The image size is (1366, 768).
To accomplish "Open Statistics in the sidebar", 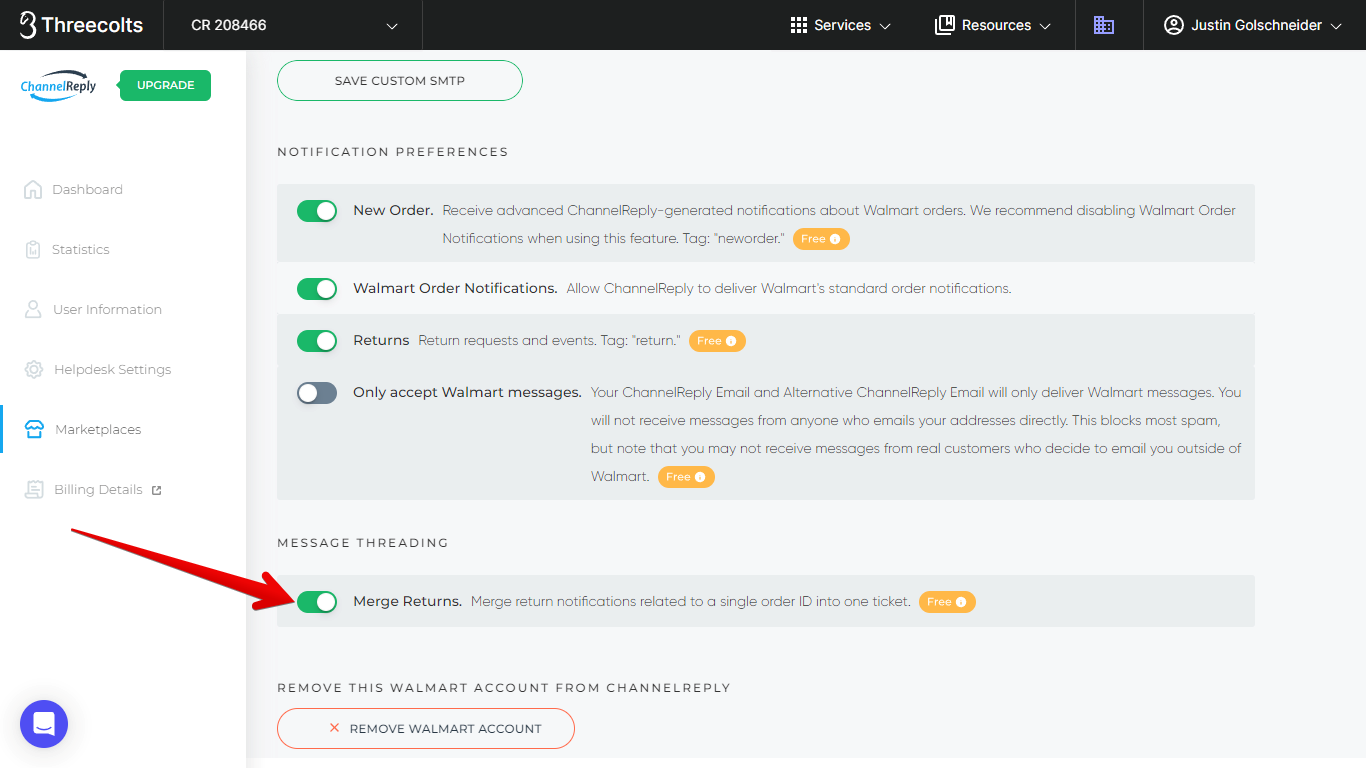I will coord(81,249).
